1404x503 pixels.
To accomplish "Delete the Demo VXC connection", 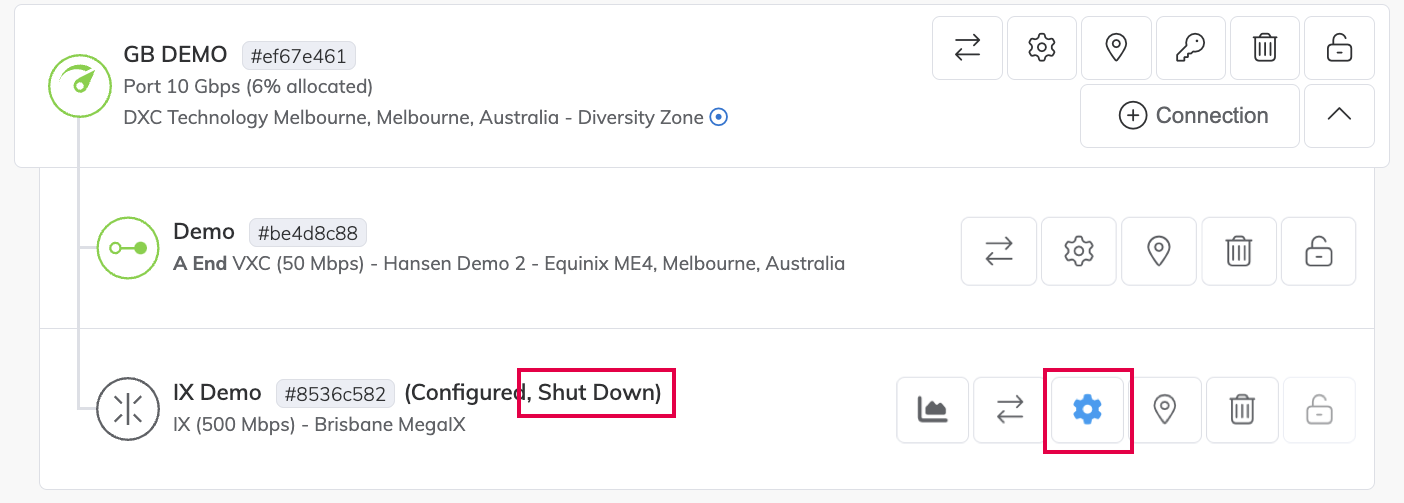I will pyautogui.click(x=1238, y=251).
